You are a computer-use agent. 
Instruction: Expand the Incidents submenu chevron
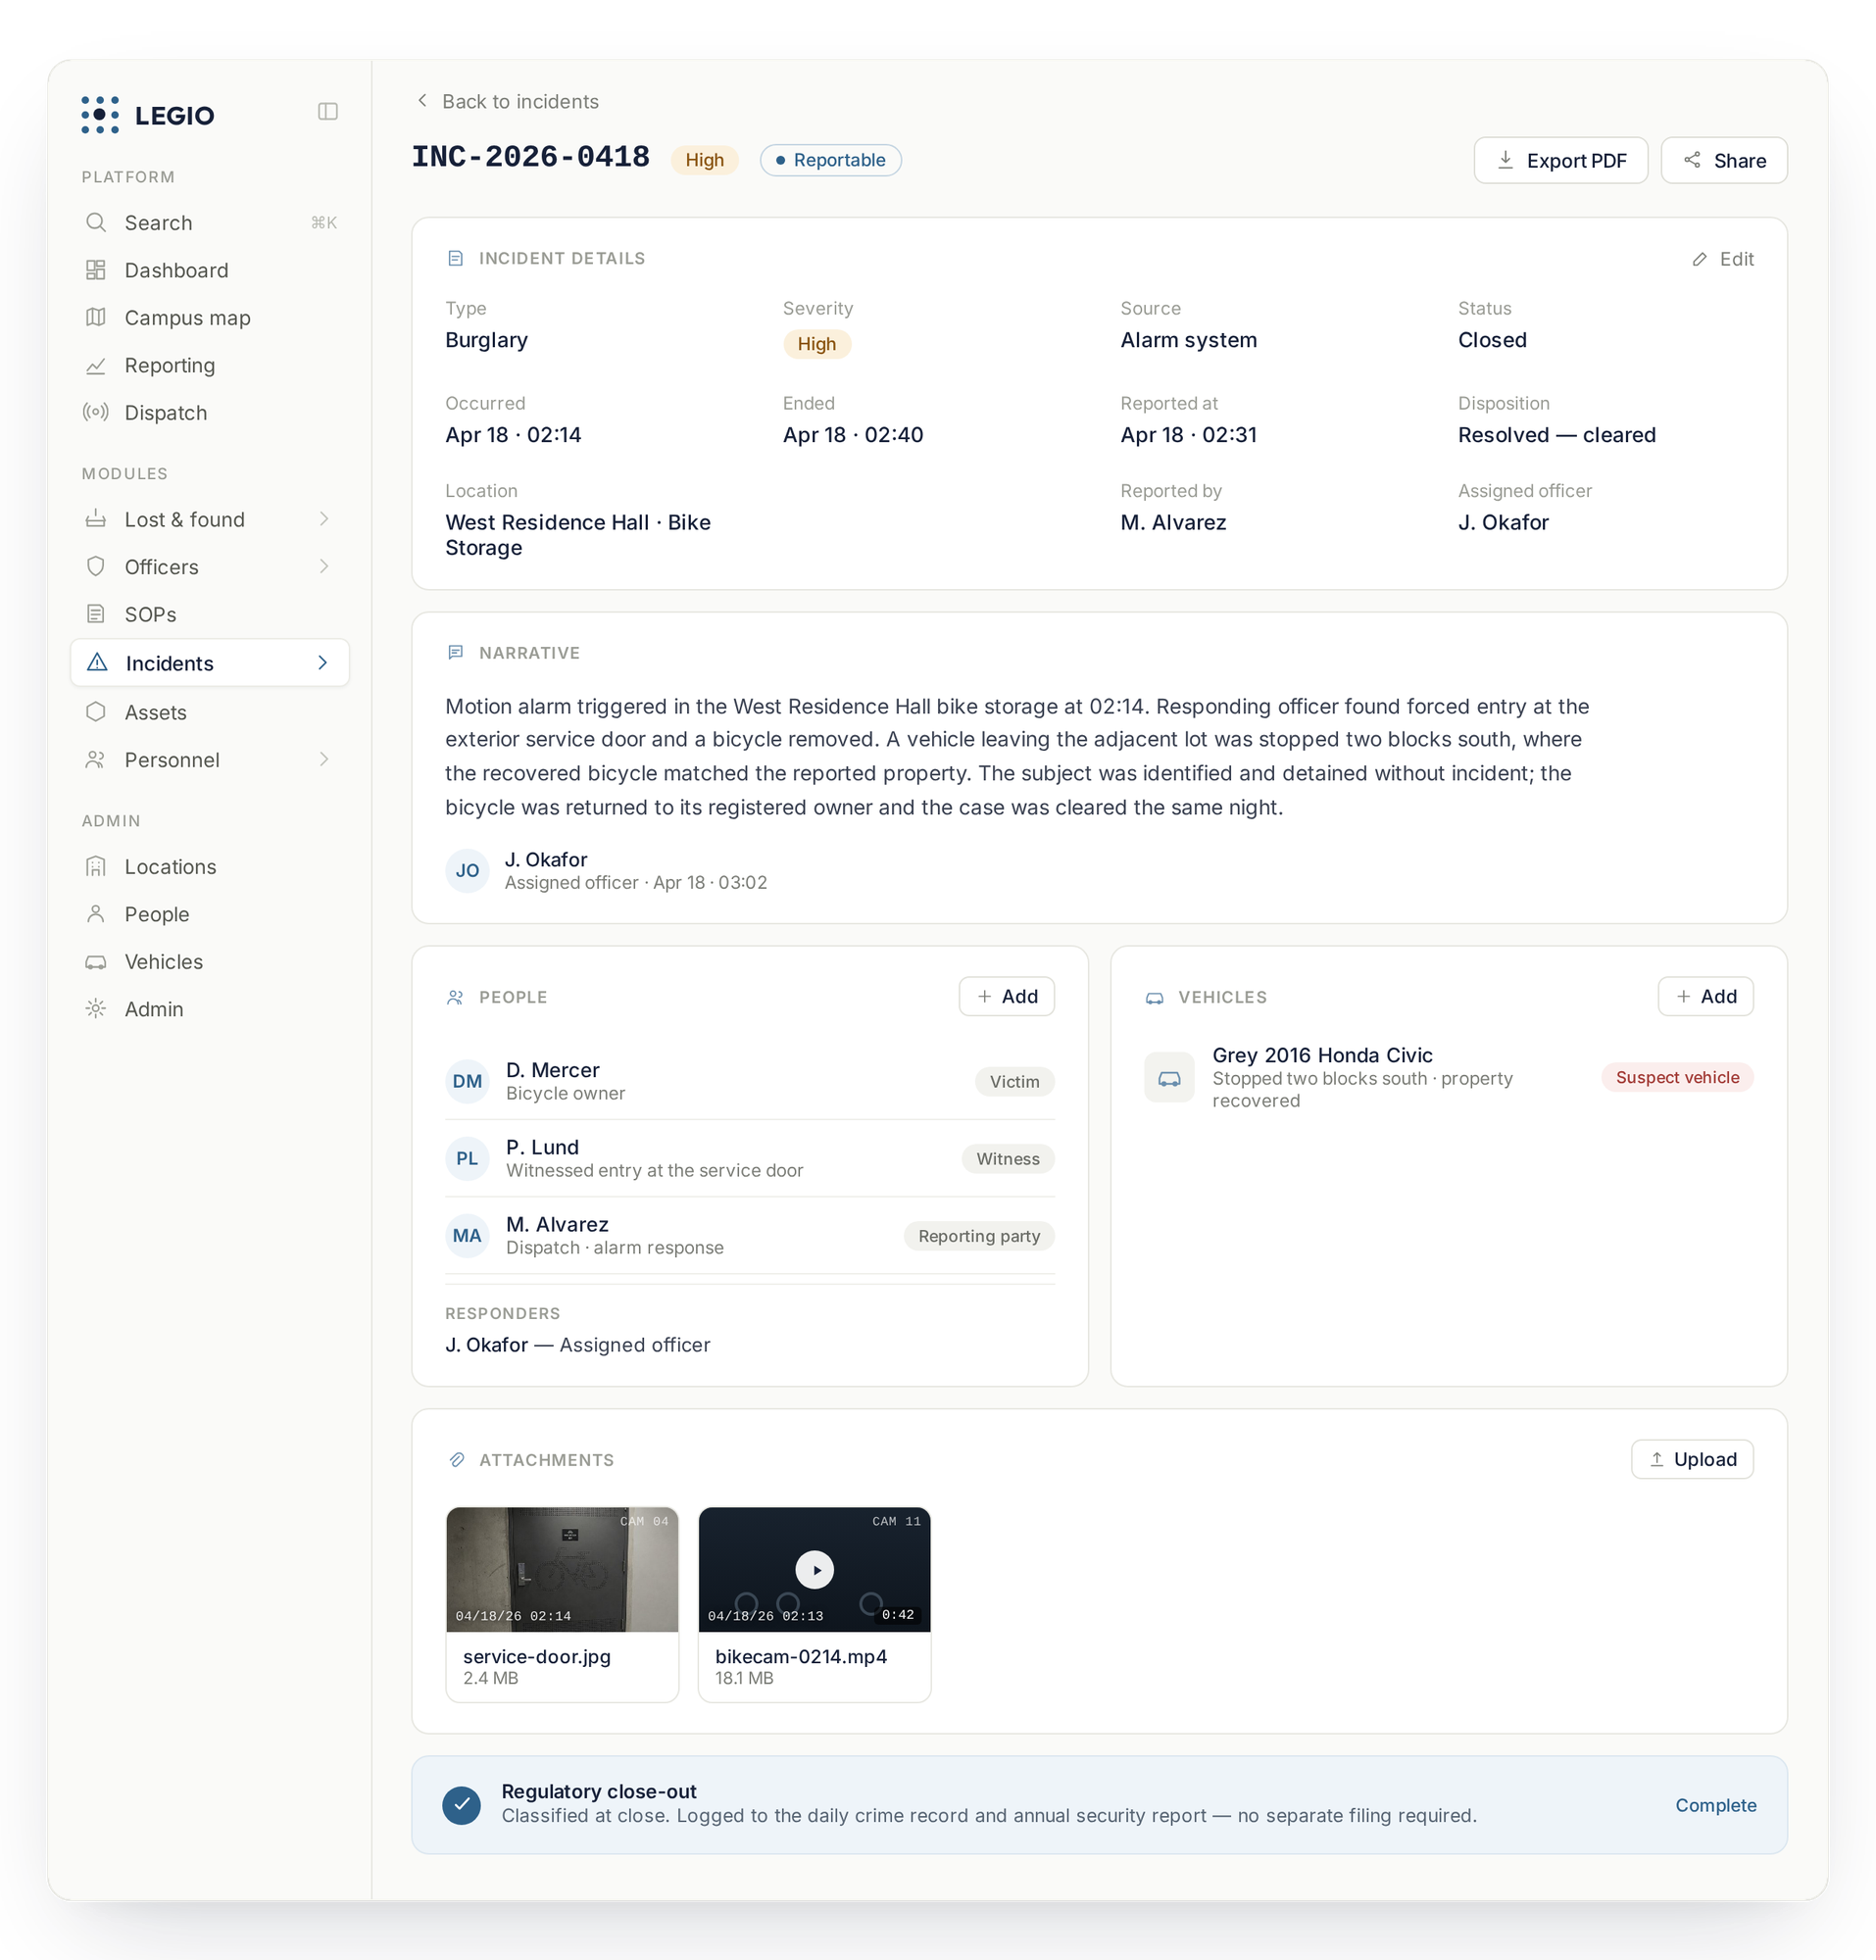pos(323,662)
